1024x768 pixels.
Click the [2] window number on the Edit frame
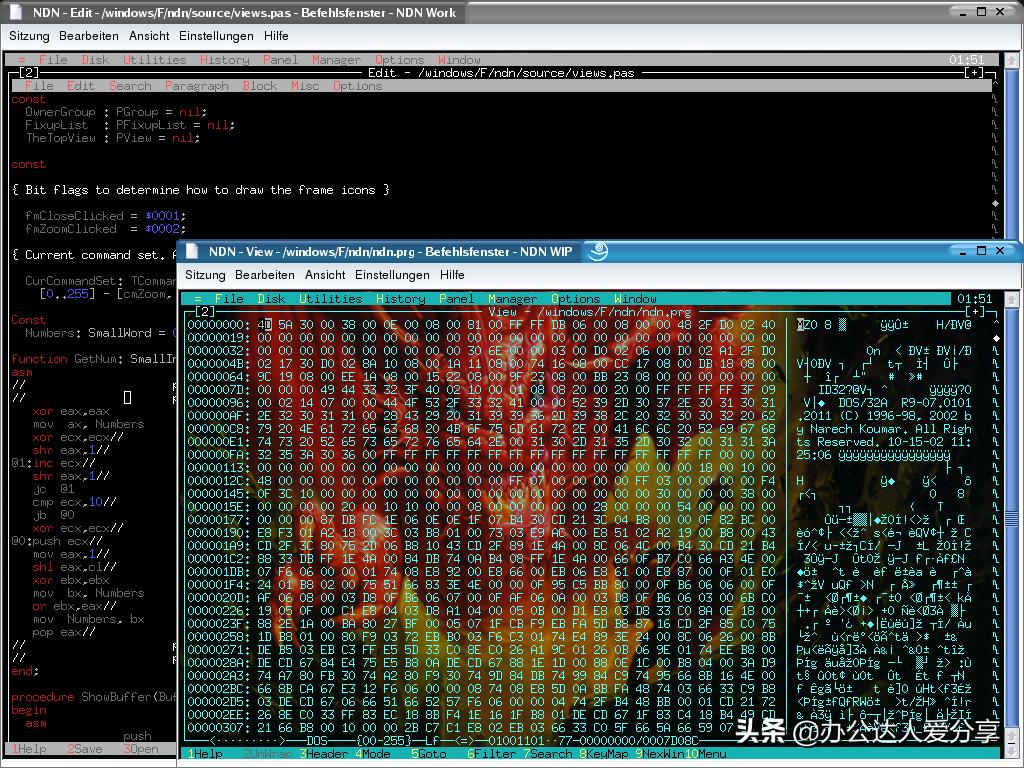(x=29, y=73)
